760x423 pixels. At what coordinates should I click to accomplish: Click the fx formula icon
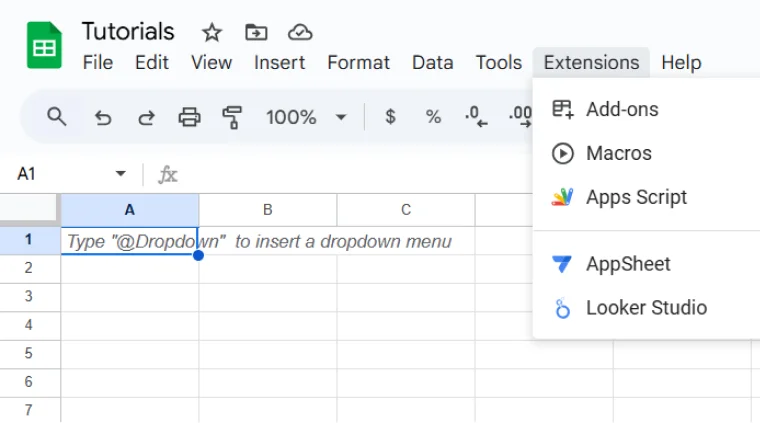pyautogui.click(x=168, y=174)
